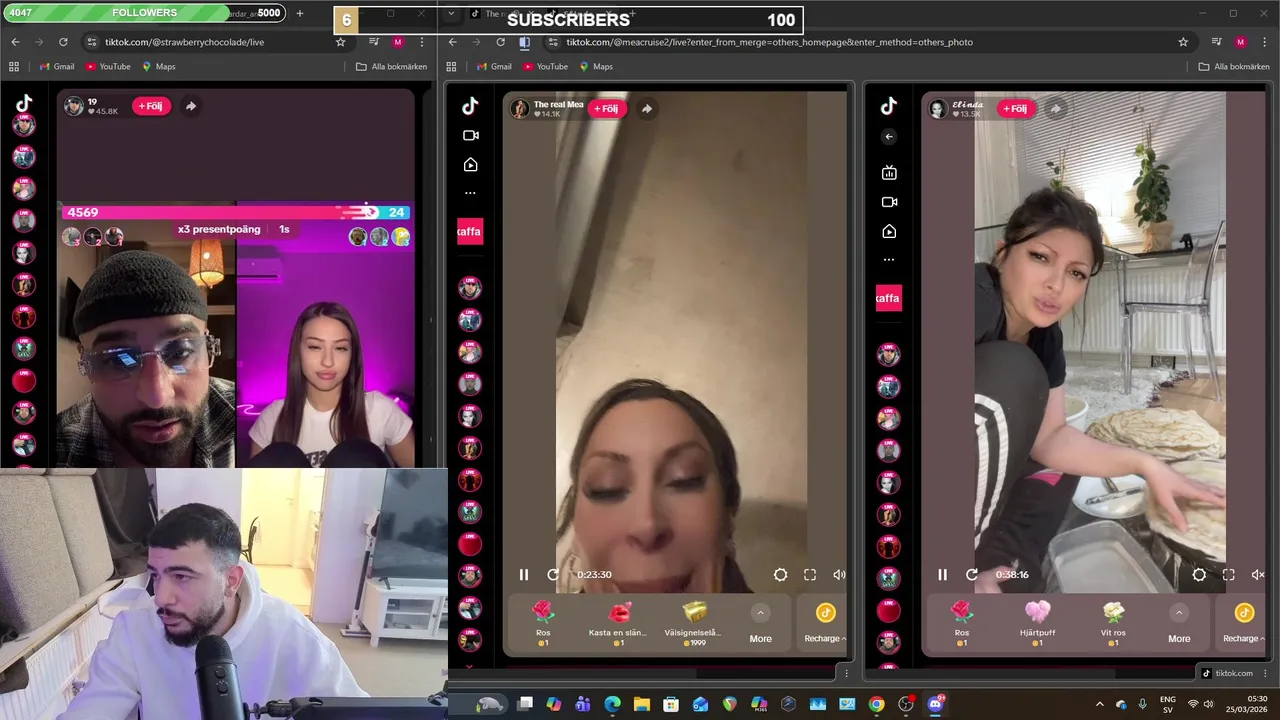Open File Explorer from the taskbar
1280x720 pixels.
click(x=642, y=704)
